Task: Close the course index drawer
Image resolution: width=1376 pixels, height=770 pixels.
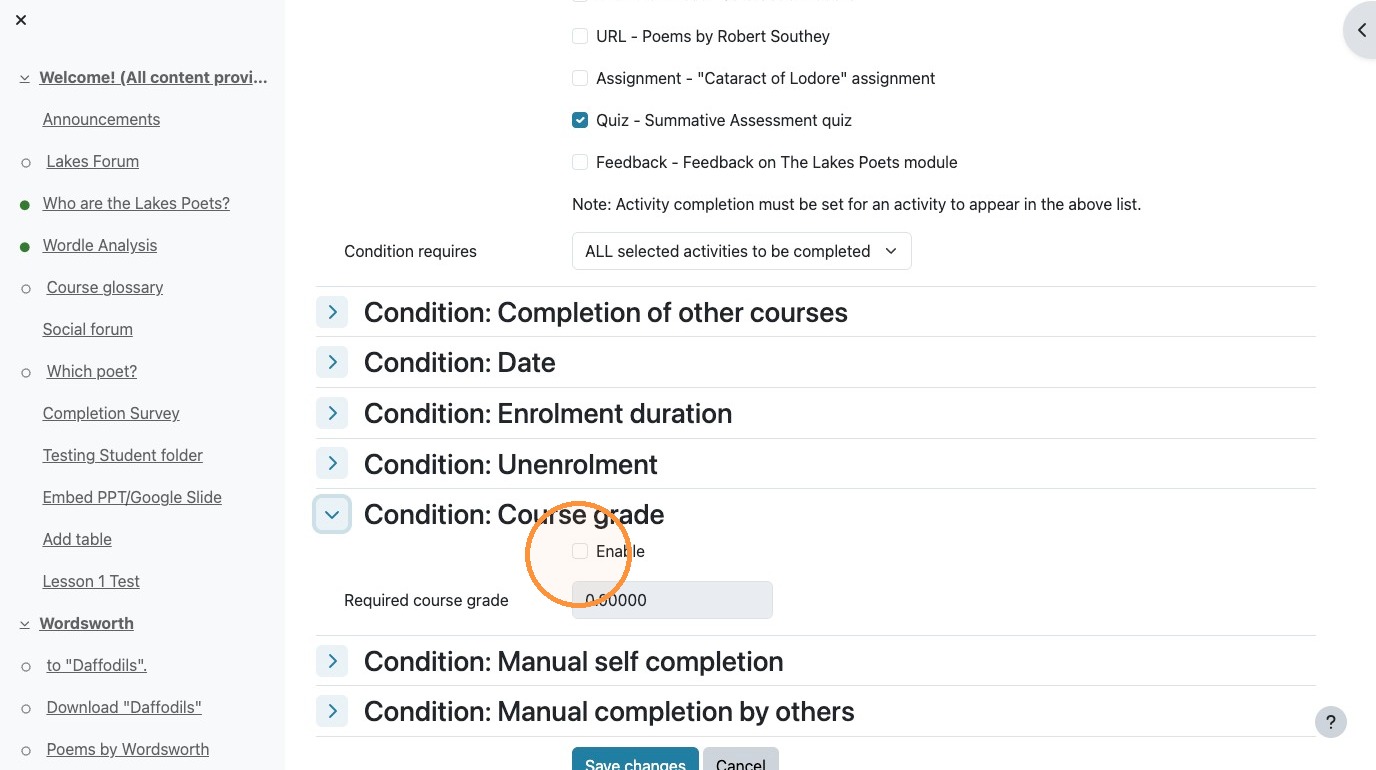Action: click(21, 20)
